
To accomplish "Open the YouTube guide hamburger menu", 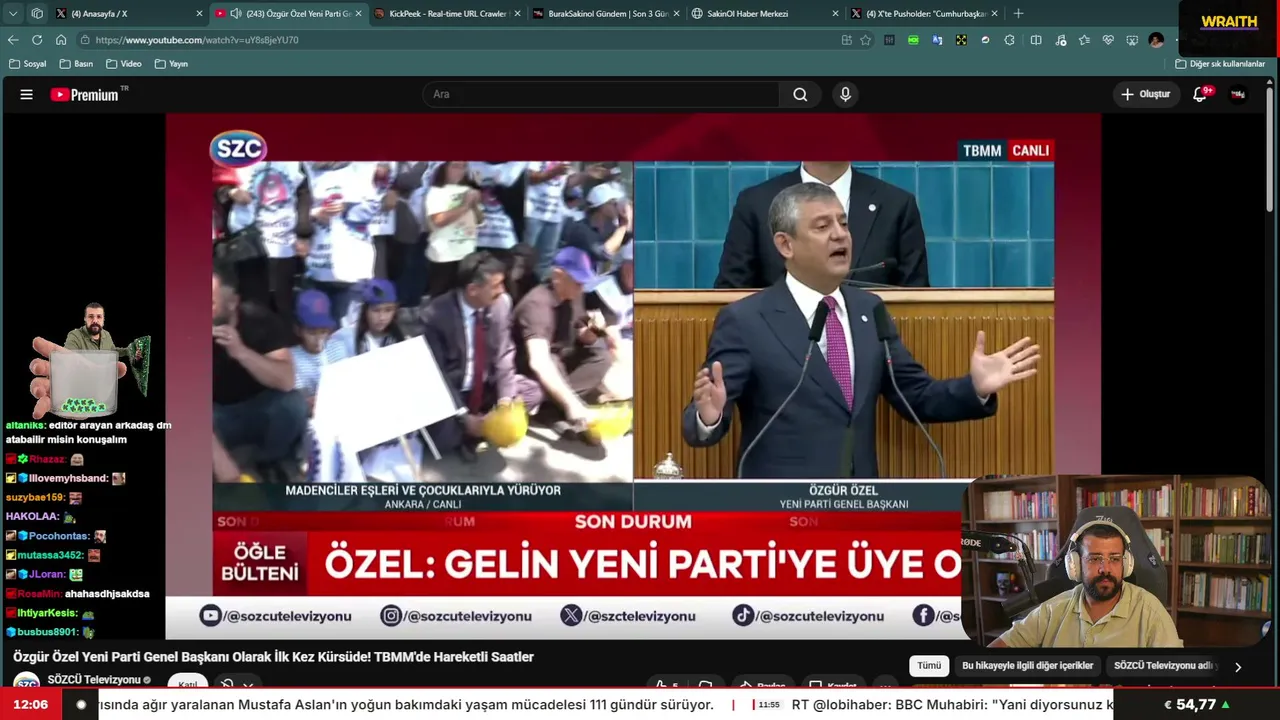I will click(x=27, y=94).
